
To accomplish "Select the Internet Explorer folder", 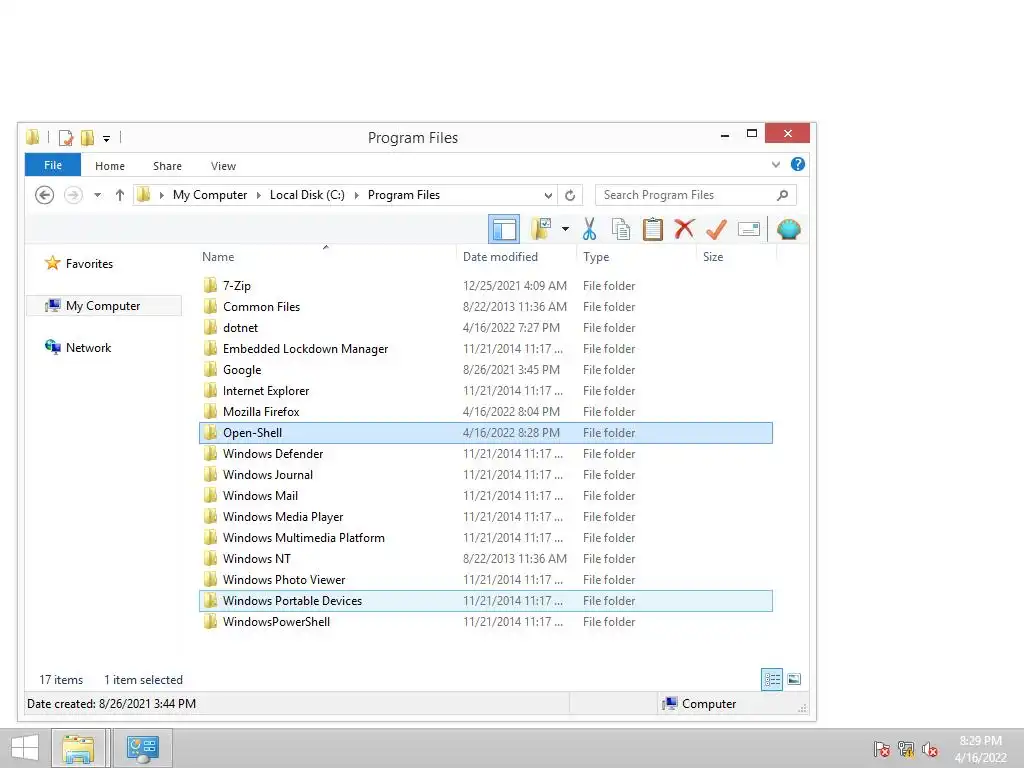I will point(486,391).
